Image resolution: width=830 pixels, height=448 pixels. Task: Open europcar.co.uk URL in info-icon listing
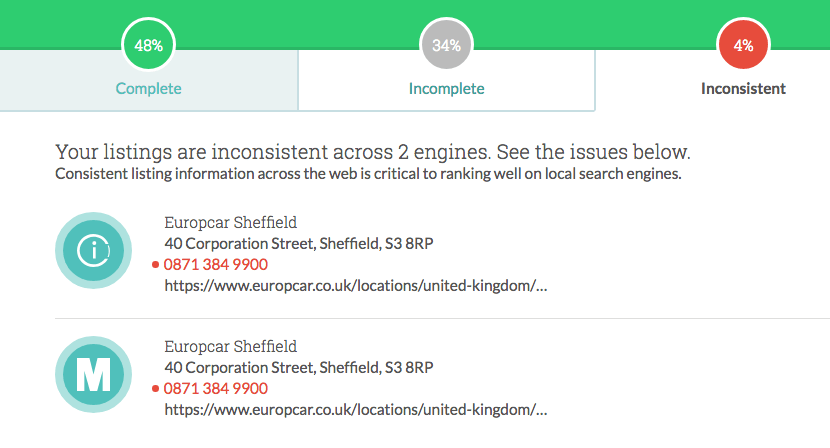355,286
